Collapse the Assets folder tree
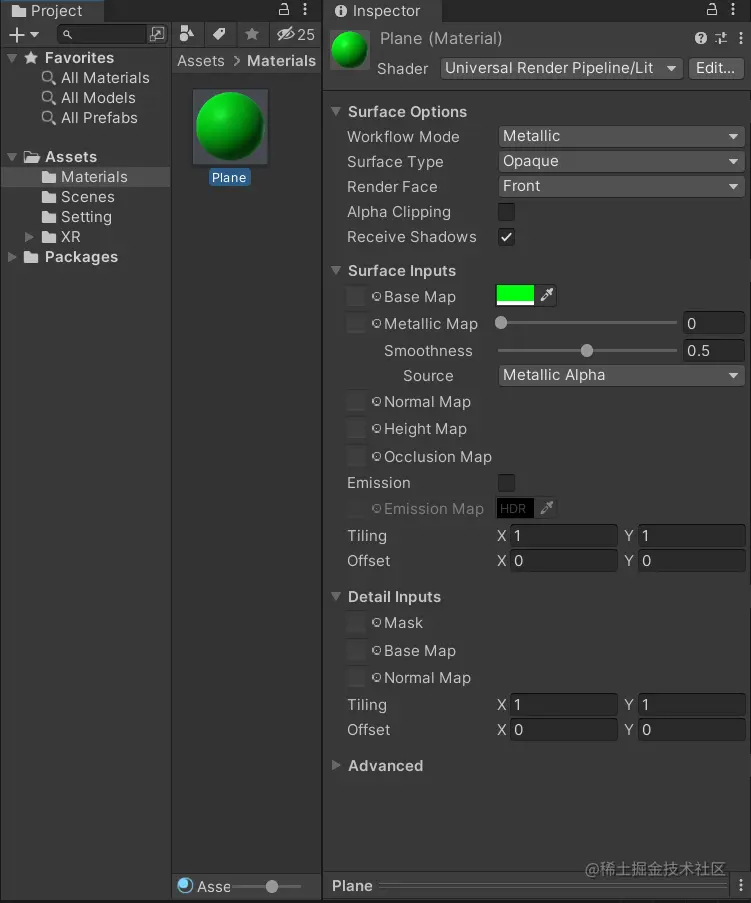Viewport: 751px width, 903px height. click(12, 157)
